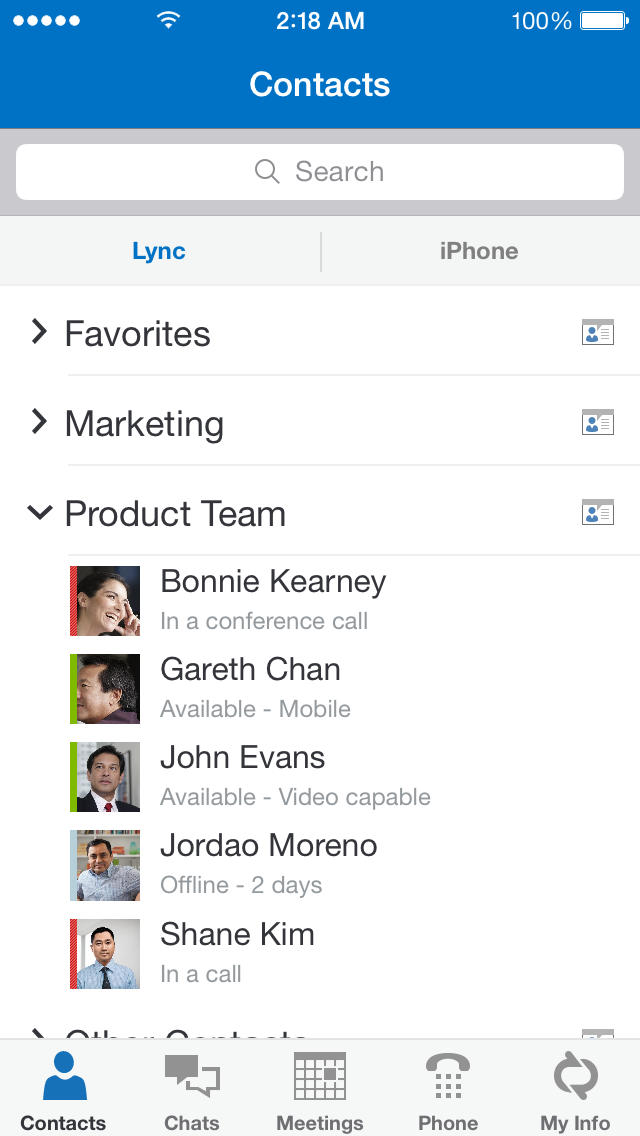Switch to the Lync contacts tab

pyautogui.click(x=159, y=251)
